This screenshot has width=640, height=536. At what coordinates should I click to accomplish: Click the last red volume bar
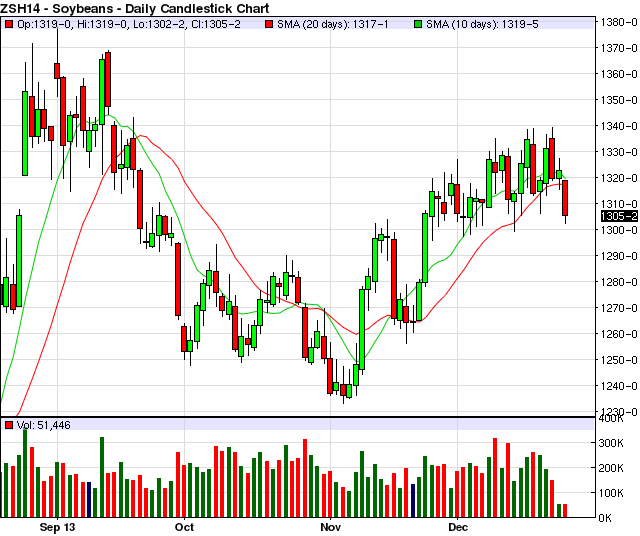click(x=565, y=511)
